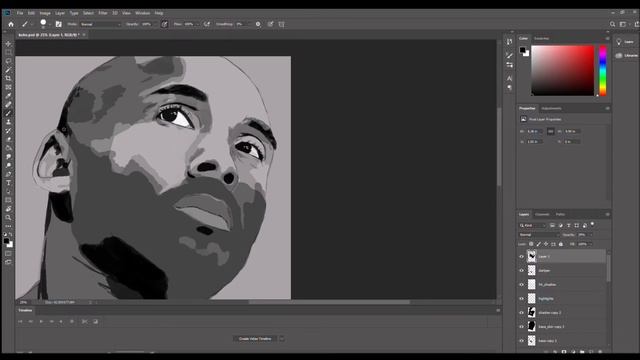The height and width of the screenshot is (360, 640).
Task: Open the File menu
Action: (x=20, y=13)
